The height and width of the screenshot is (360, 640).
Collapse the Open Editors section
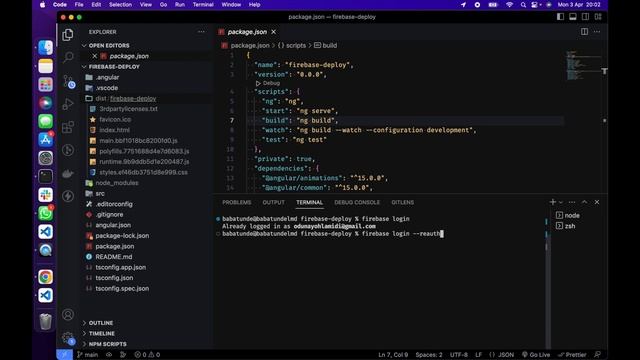click(109, 46)
